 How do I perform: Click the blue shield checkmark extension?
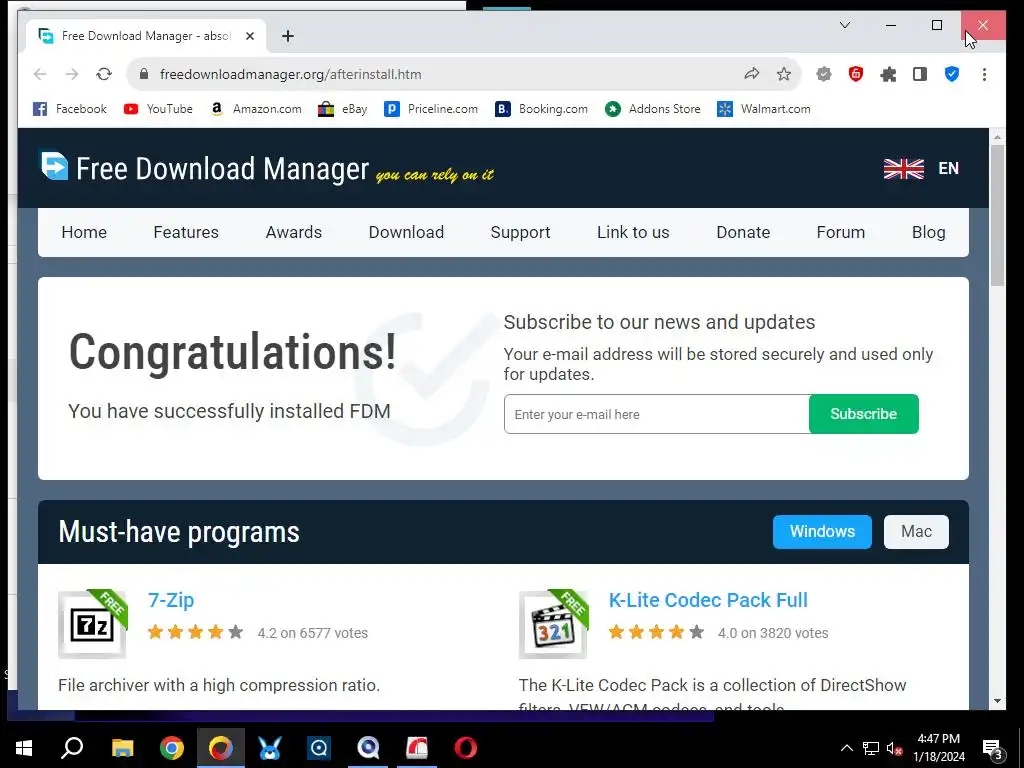(x=952, y=74)
